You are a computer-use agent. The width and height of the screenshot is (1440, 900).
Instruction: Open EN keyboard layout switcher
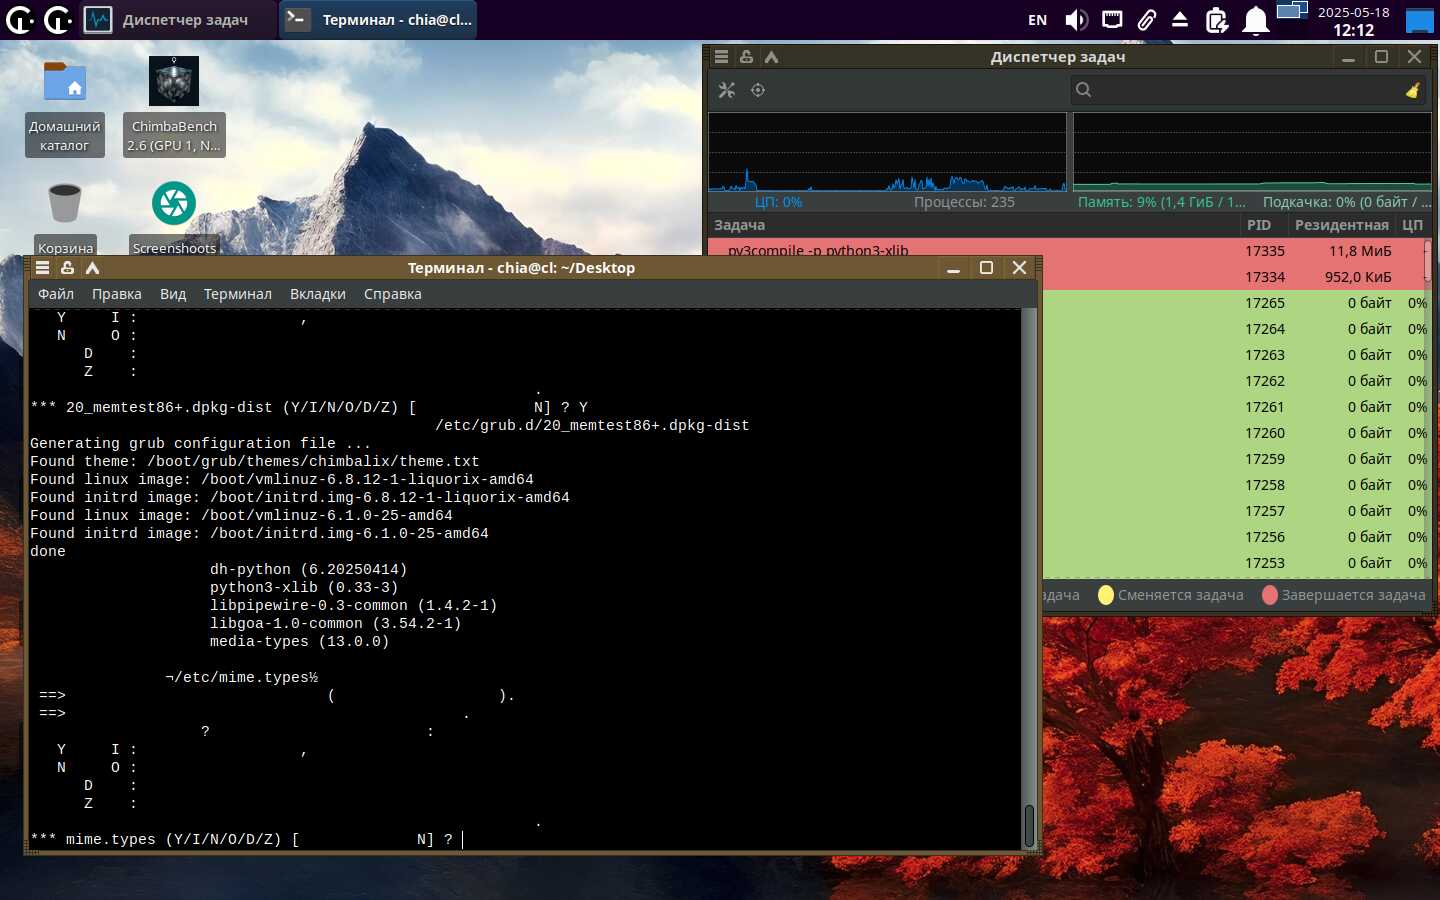pos(1037,20)
